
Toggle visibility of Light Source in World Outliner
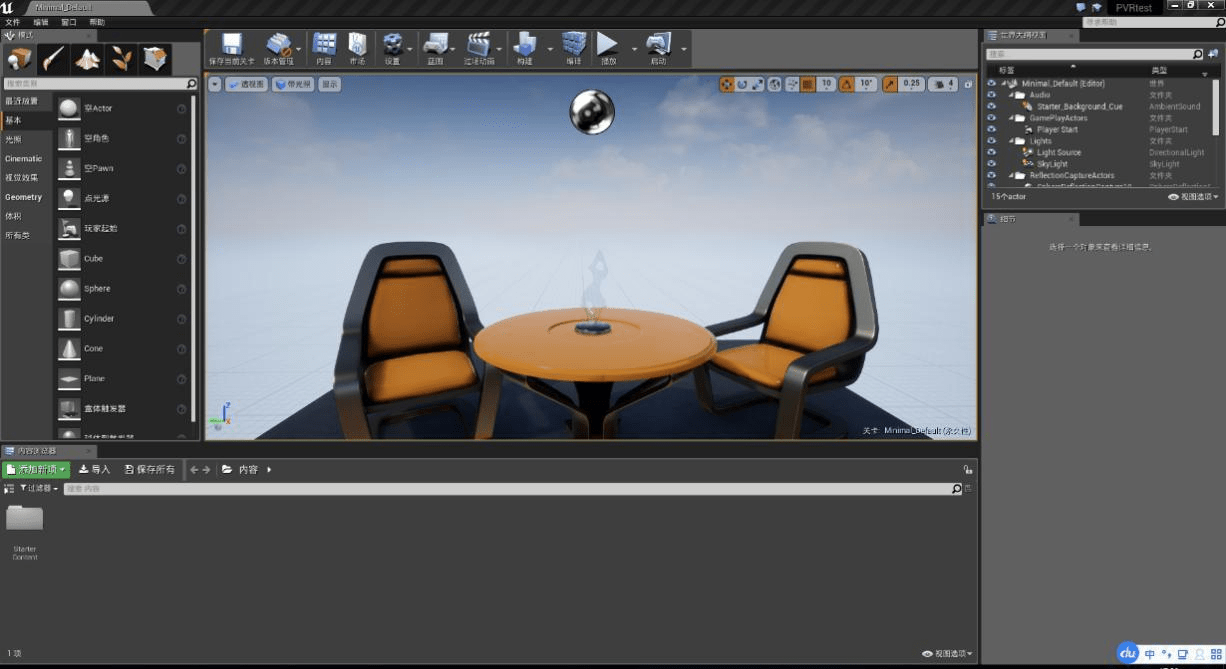click(991, 152)
